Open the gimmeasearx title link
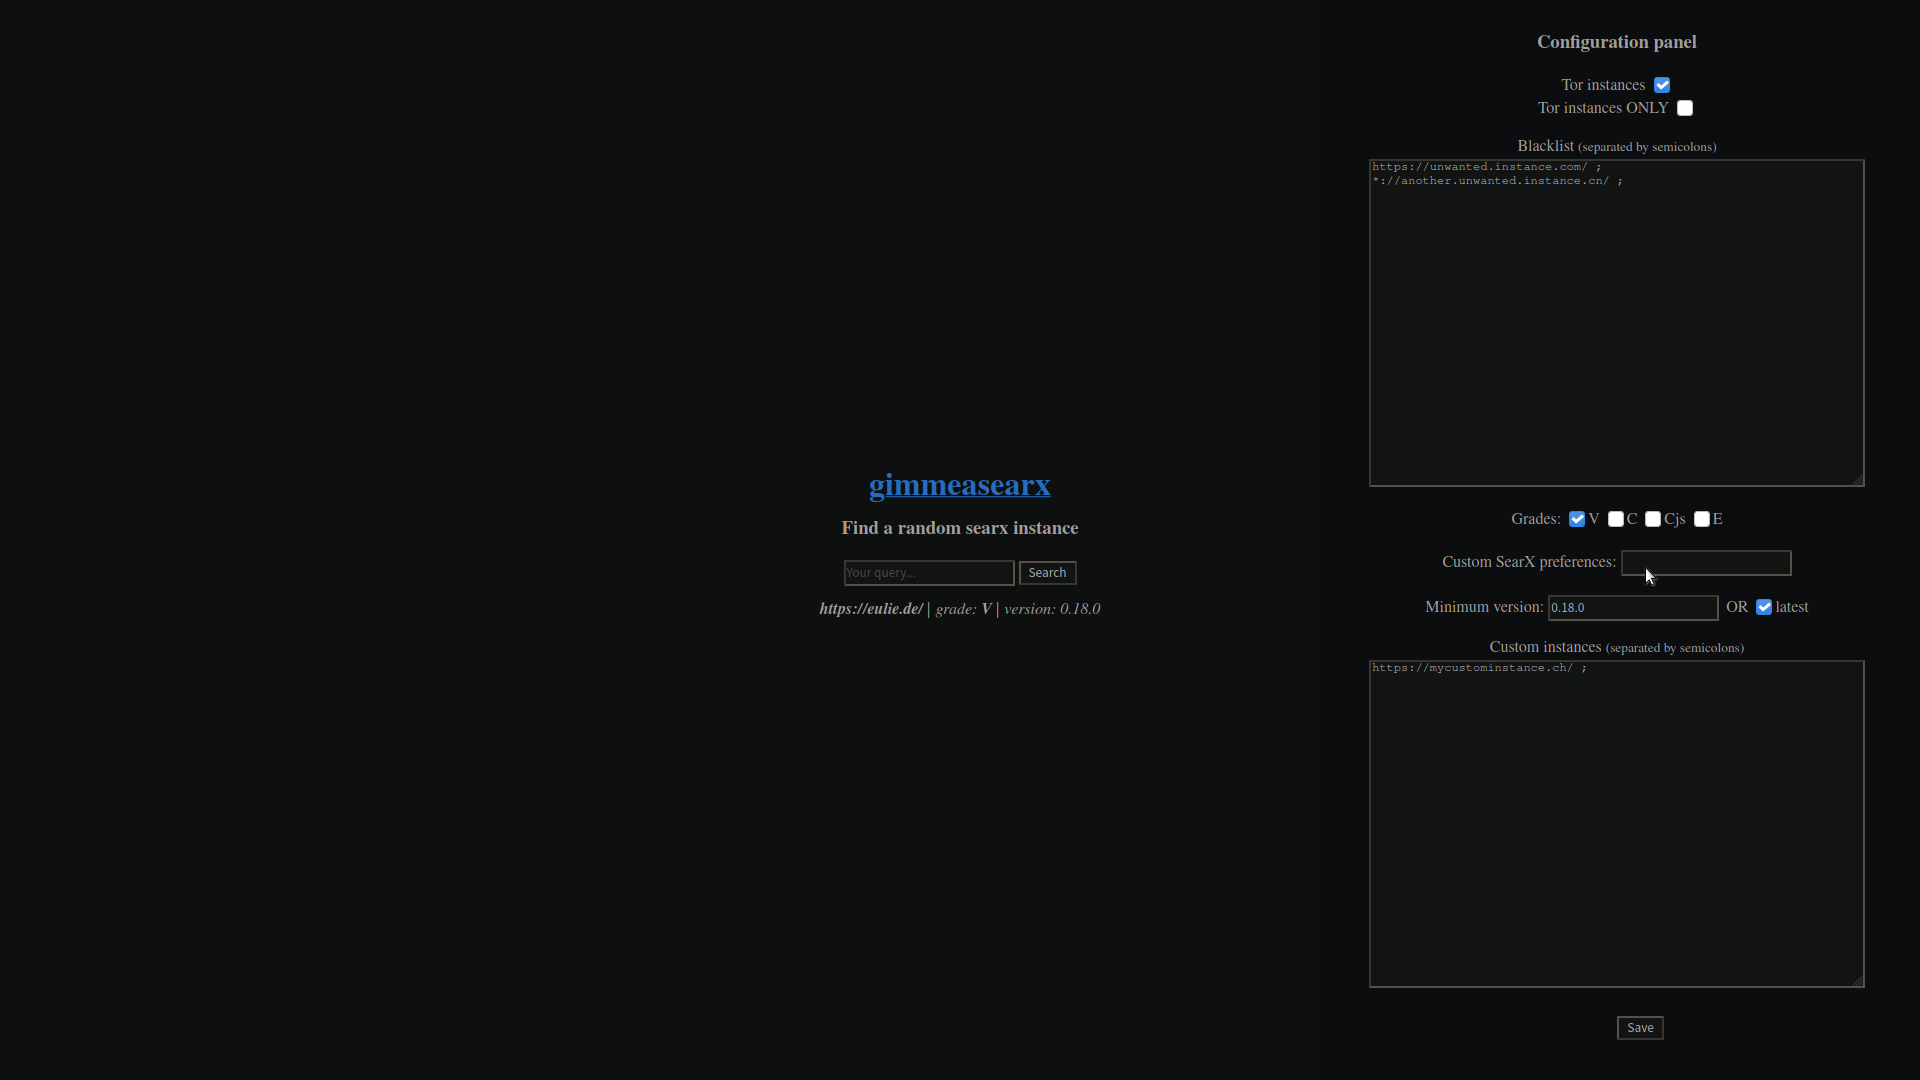This screenshot has width=1920, height=1080. (x=959, y=485)
